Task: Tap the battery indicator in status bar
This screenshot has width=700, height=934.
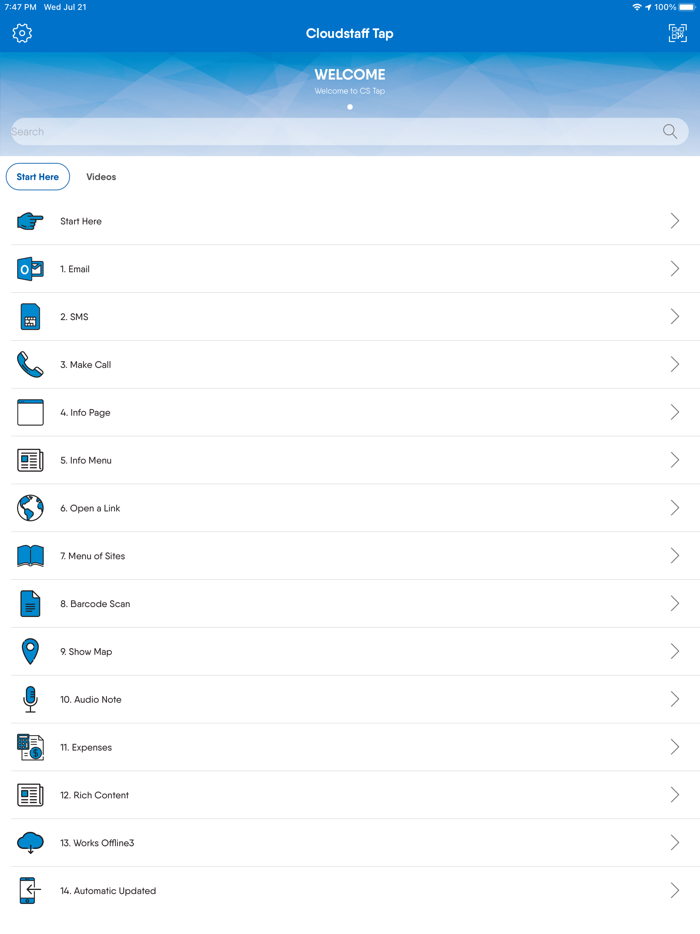Action: pos(687,7)
